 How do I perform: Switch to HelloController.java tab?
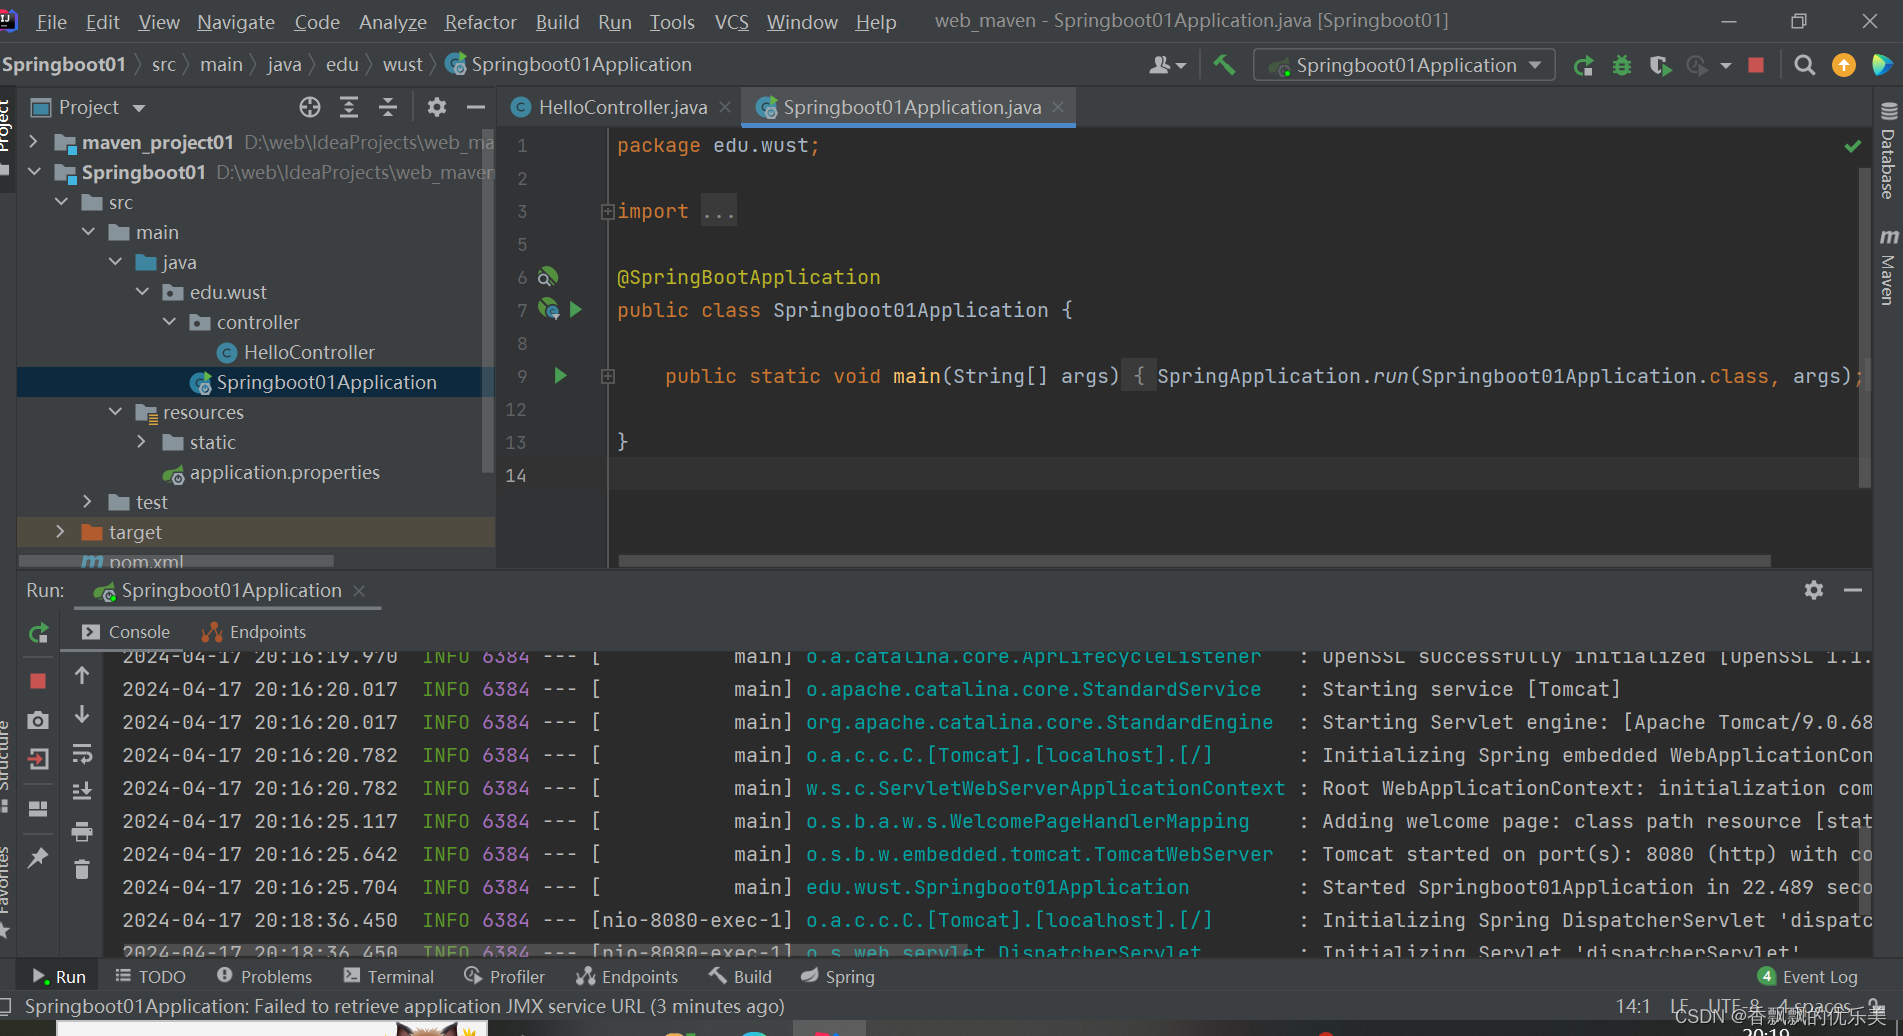(622, 107)
